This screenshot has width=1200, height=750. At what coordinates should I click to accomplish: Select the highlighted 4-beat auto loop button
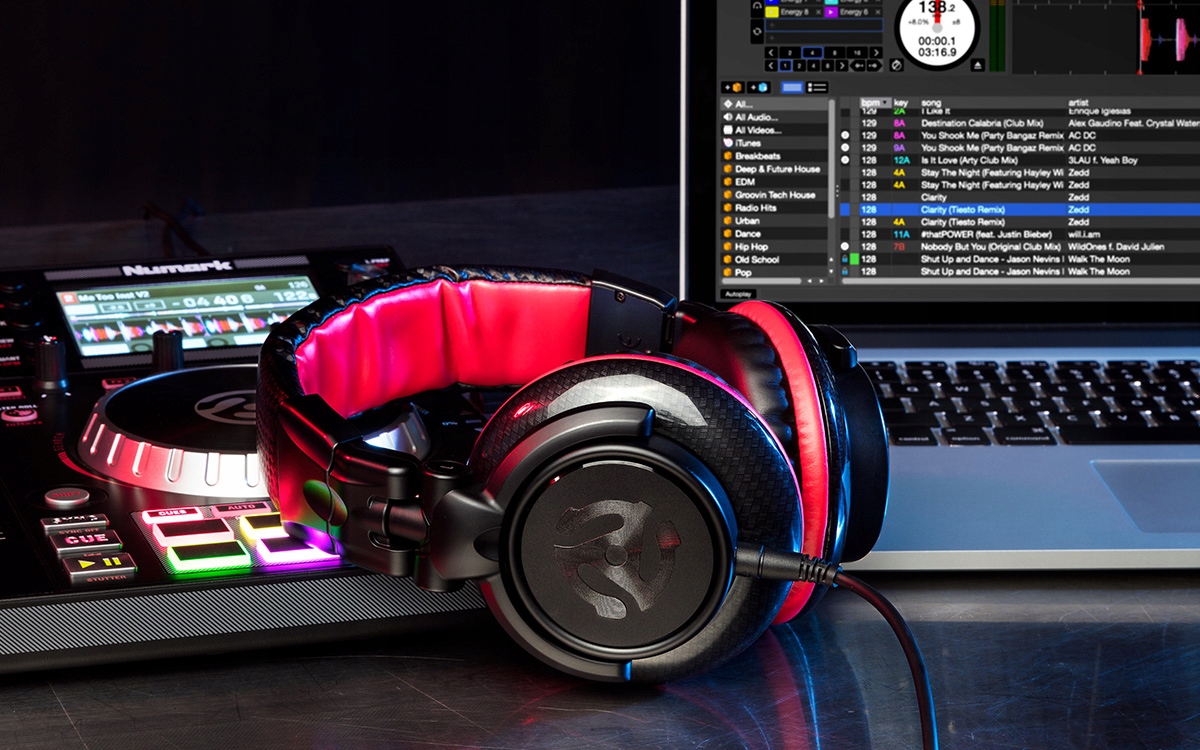(x=812, y=52)
